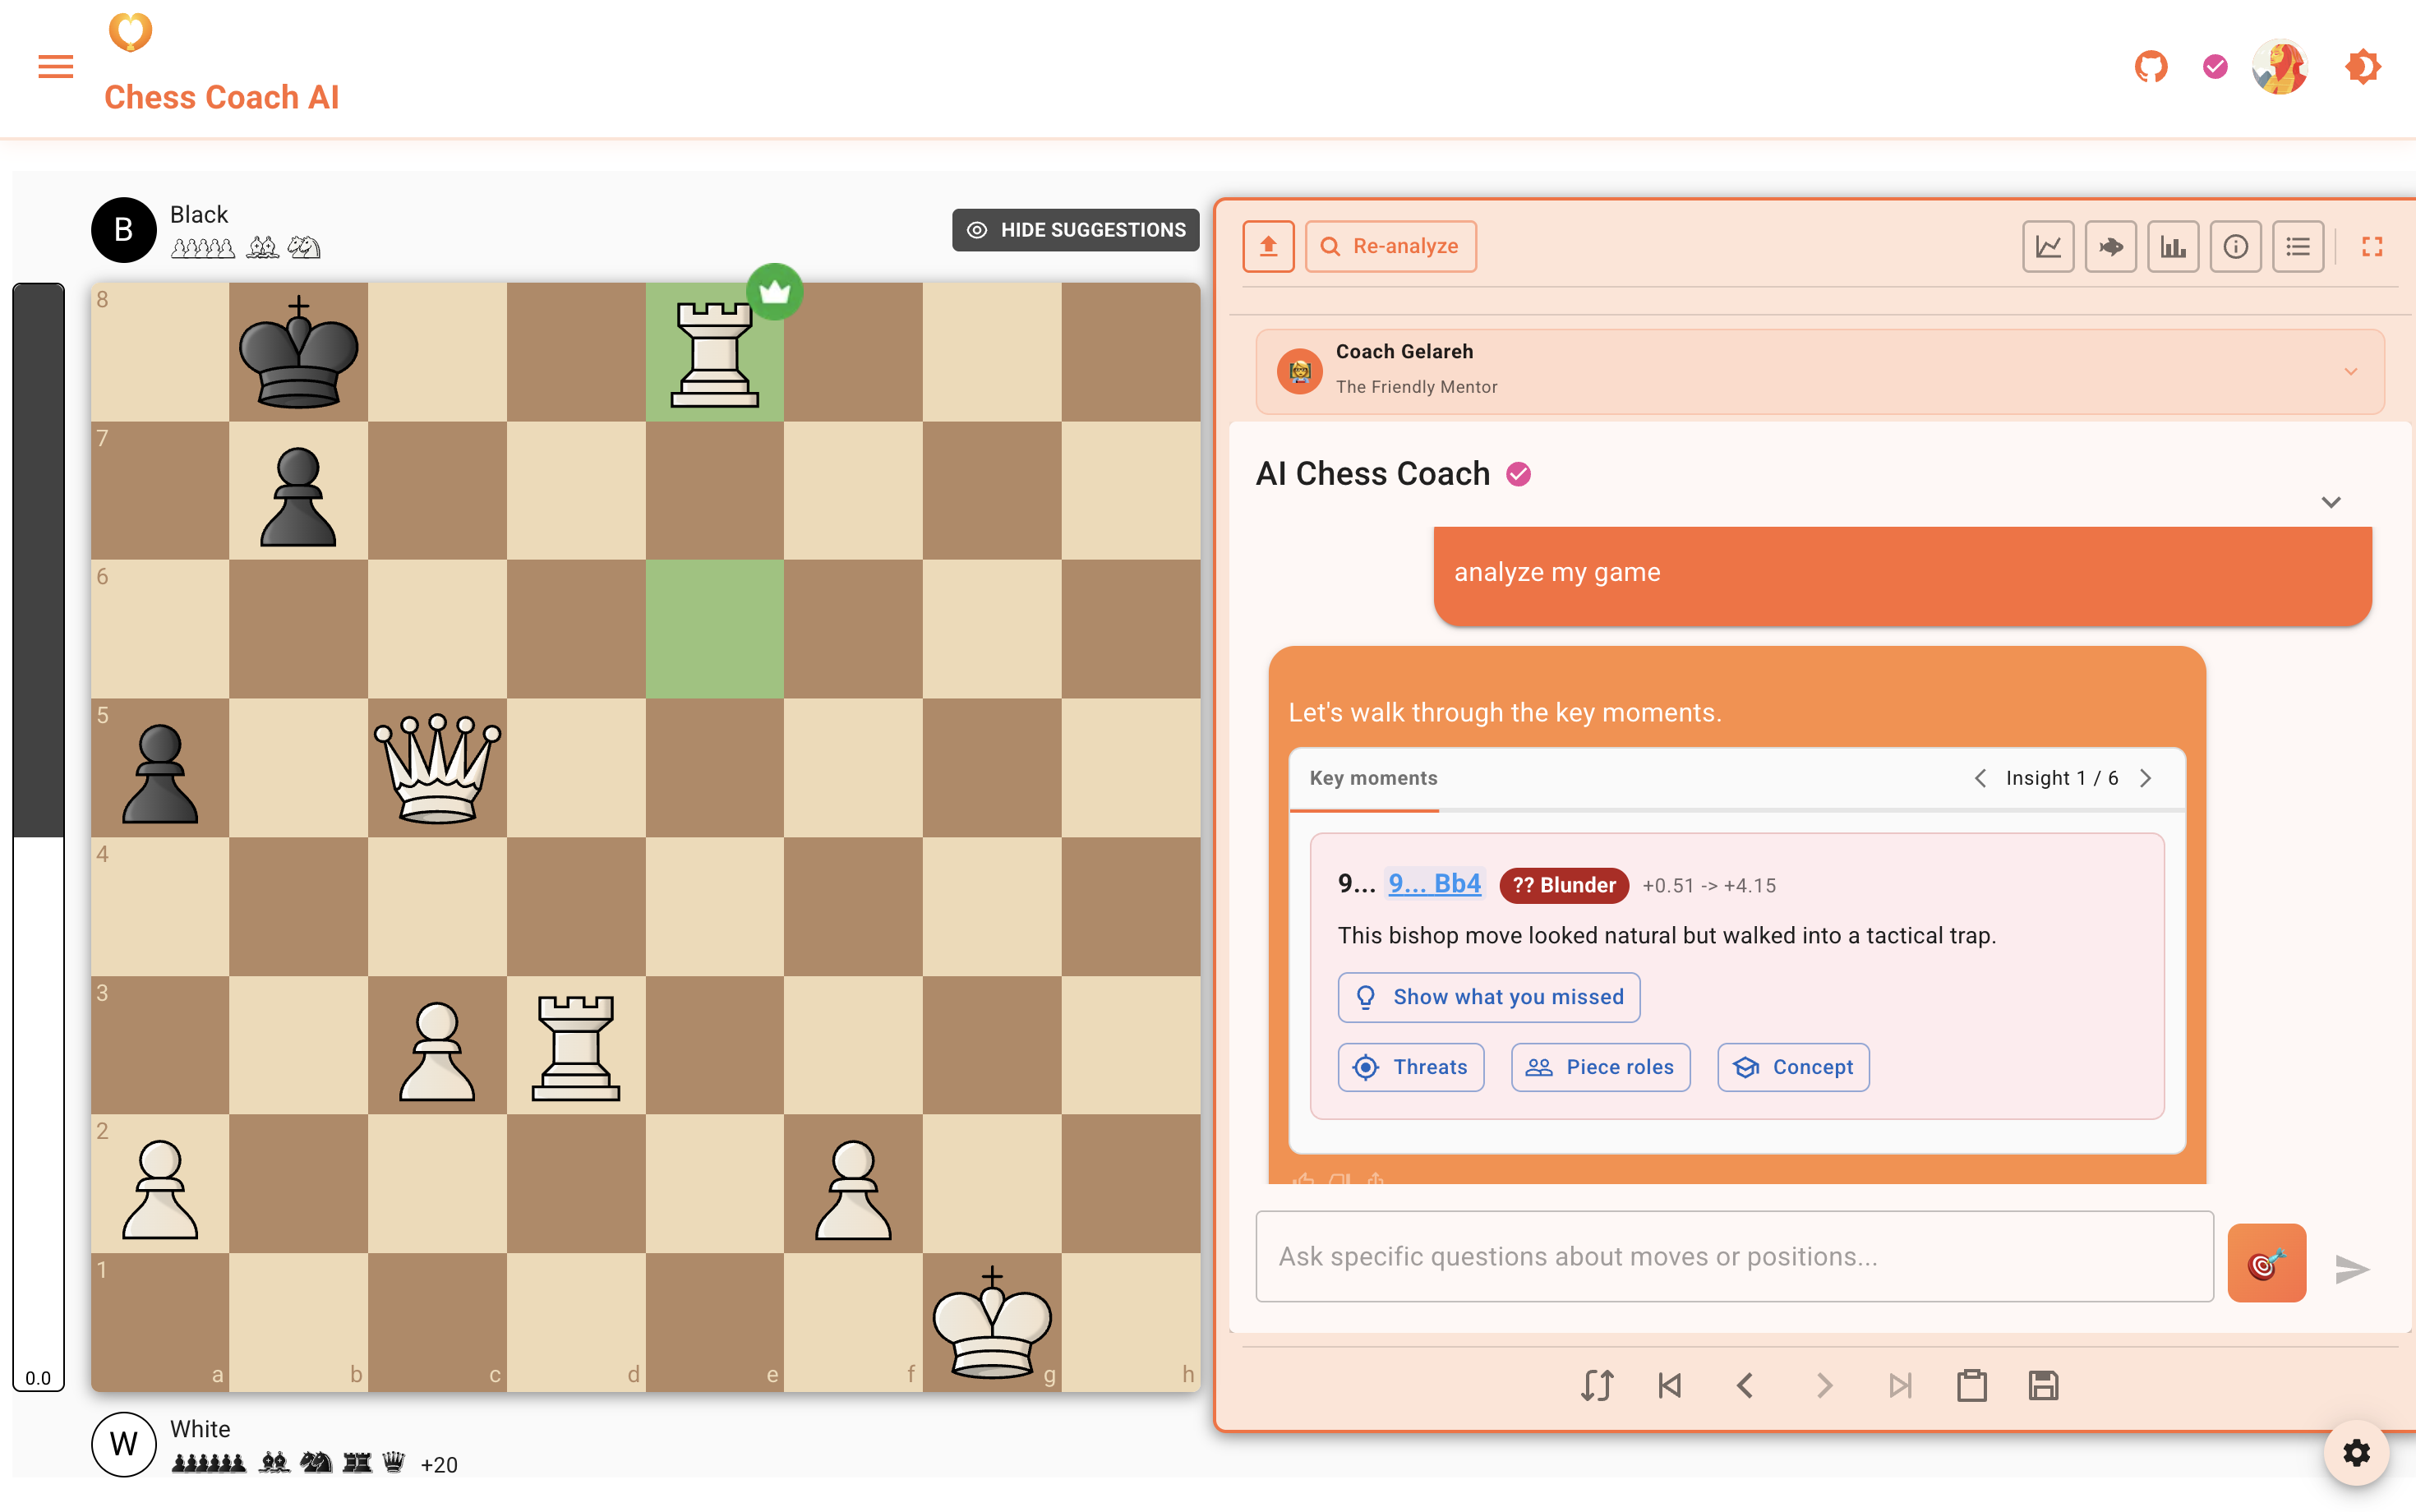Open the move list icon
Screen dimensions: 2416x1512
click(2298, 246)
